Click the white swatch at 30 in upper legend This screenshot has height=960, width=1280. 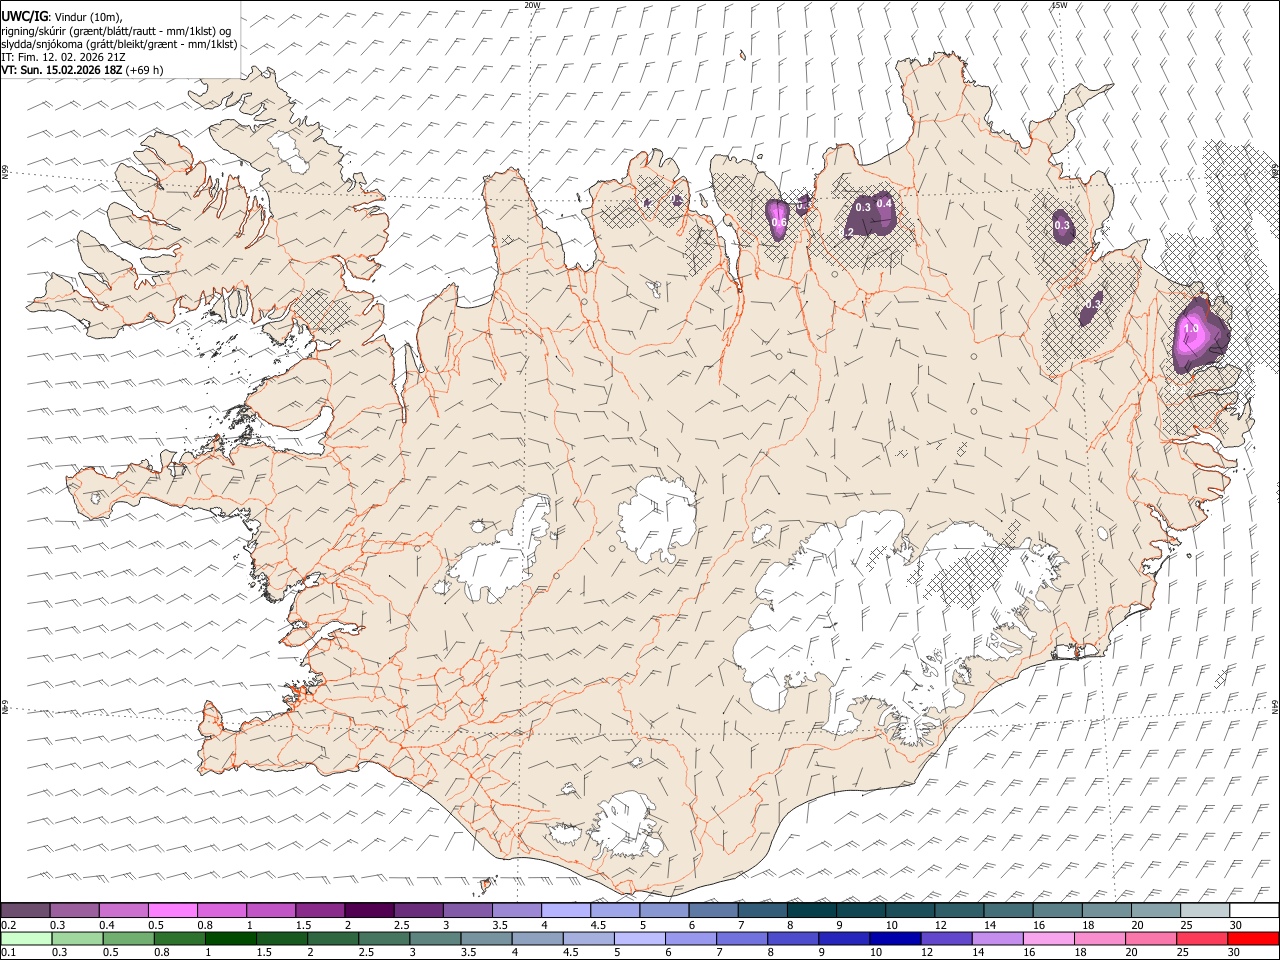tap(1254, 910)
